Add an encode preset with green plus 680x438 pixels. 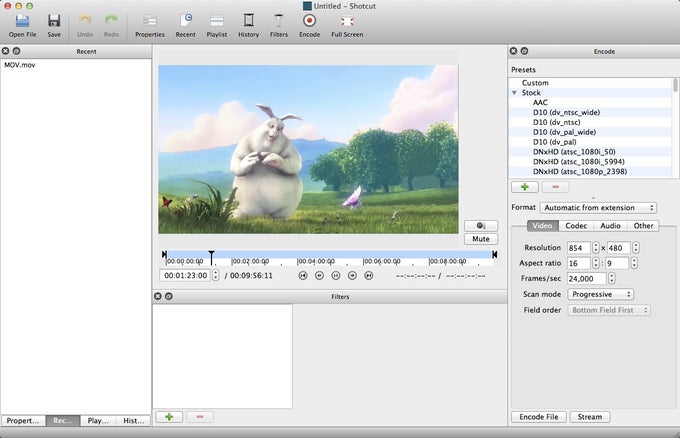[525, 187]
